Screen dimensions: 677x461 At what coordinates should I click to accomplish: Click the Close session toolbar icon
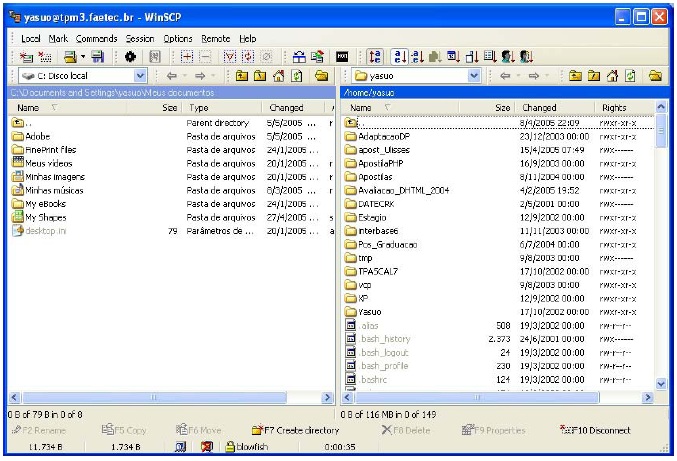coord(44,57)
